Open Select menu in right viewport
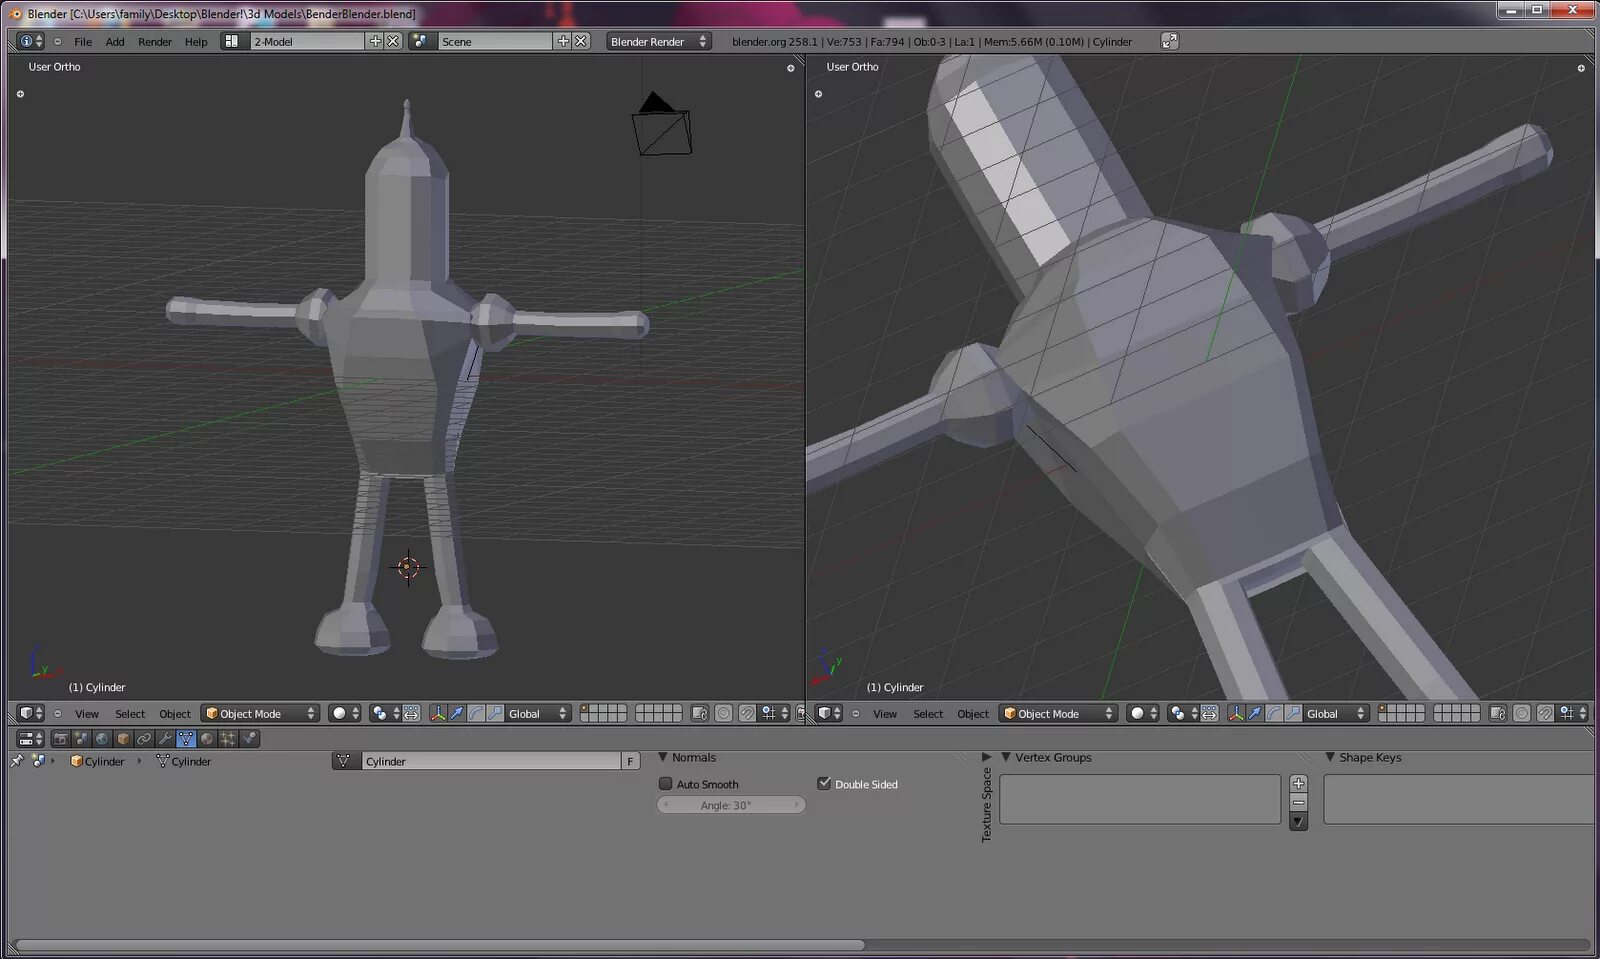 928,714
